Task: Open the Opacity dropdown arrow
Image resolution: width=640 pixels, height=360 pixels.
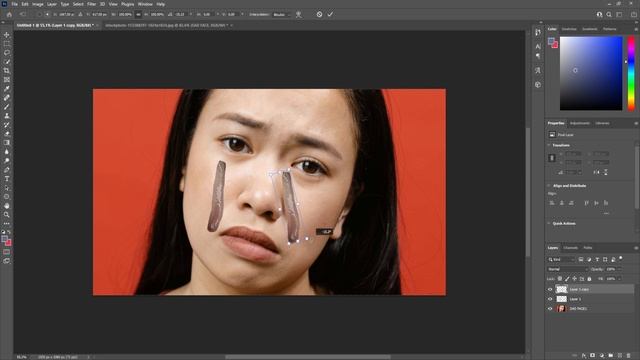Action: [x=619, y=269]
